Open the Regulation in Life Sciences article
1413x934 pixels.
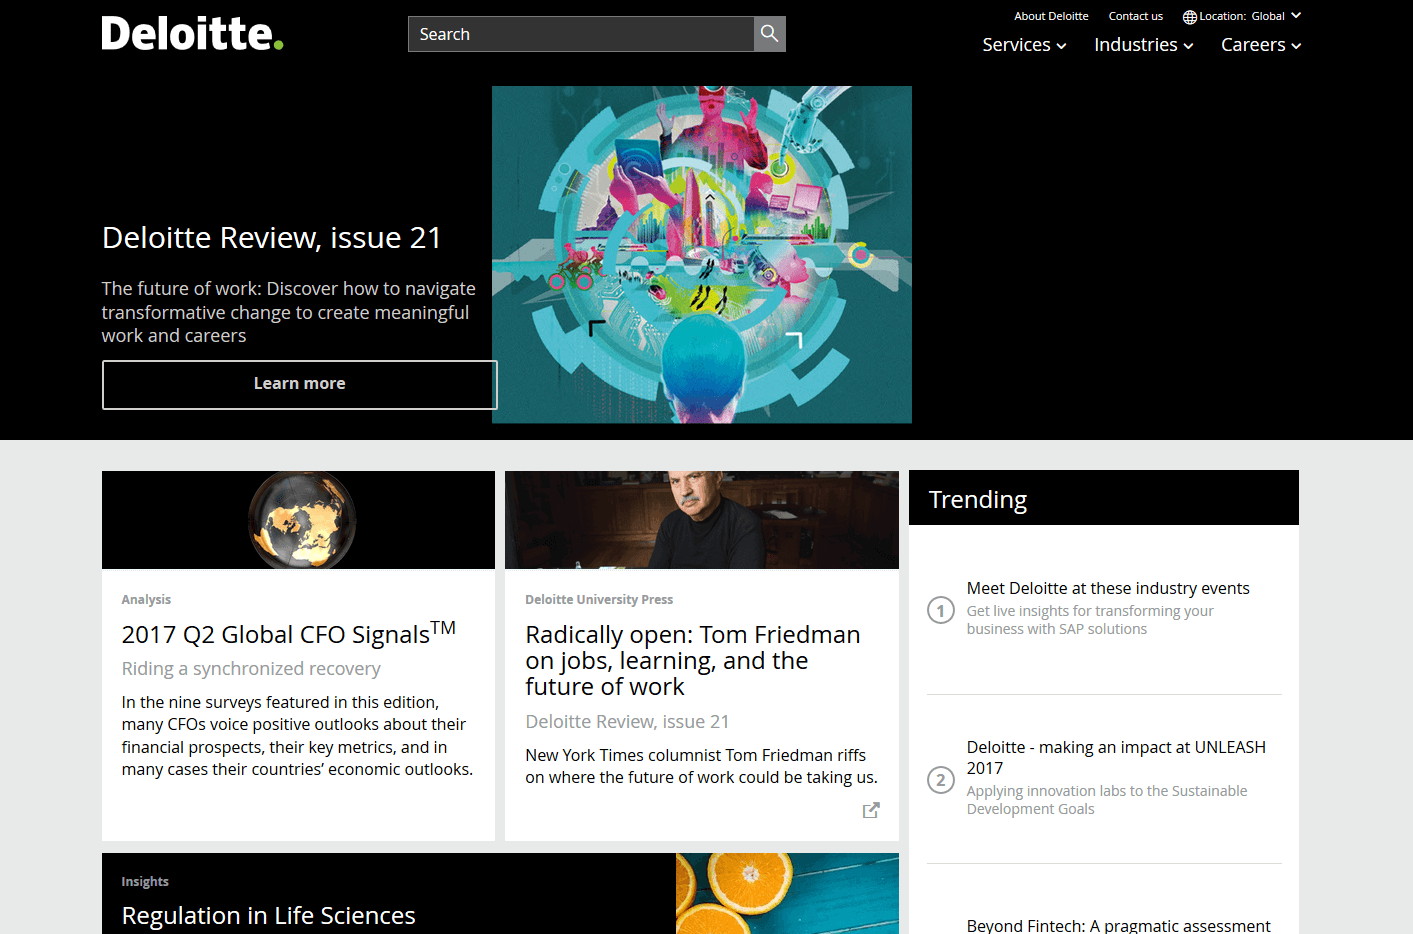[x=268, y=915]
